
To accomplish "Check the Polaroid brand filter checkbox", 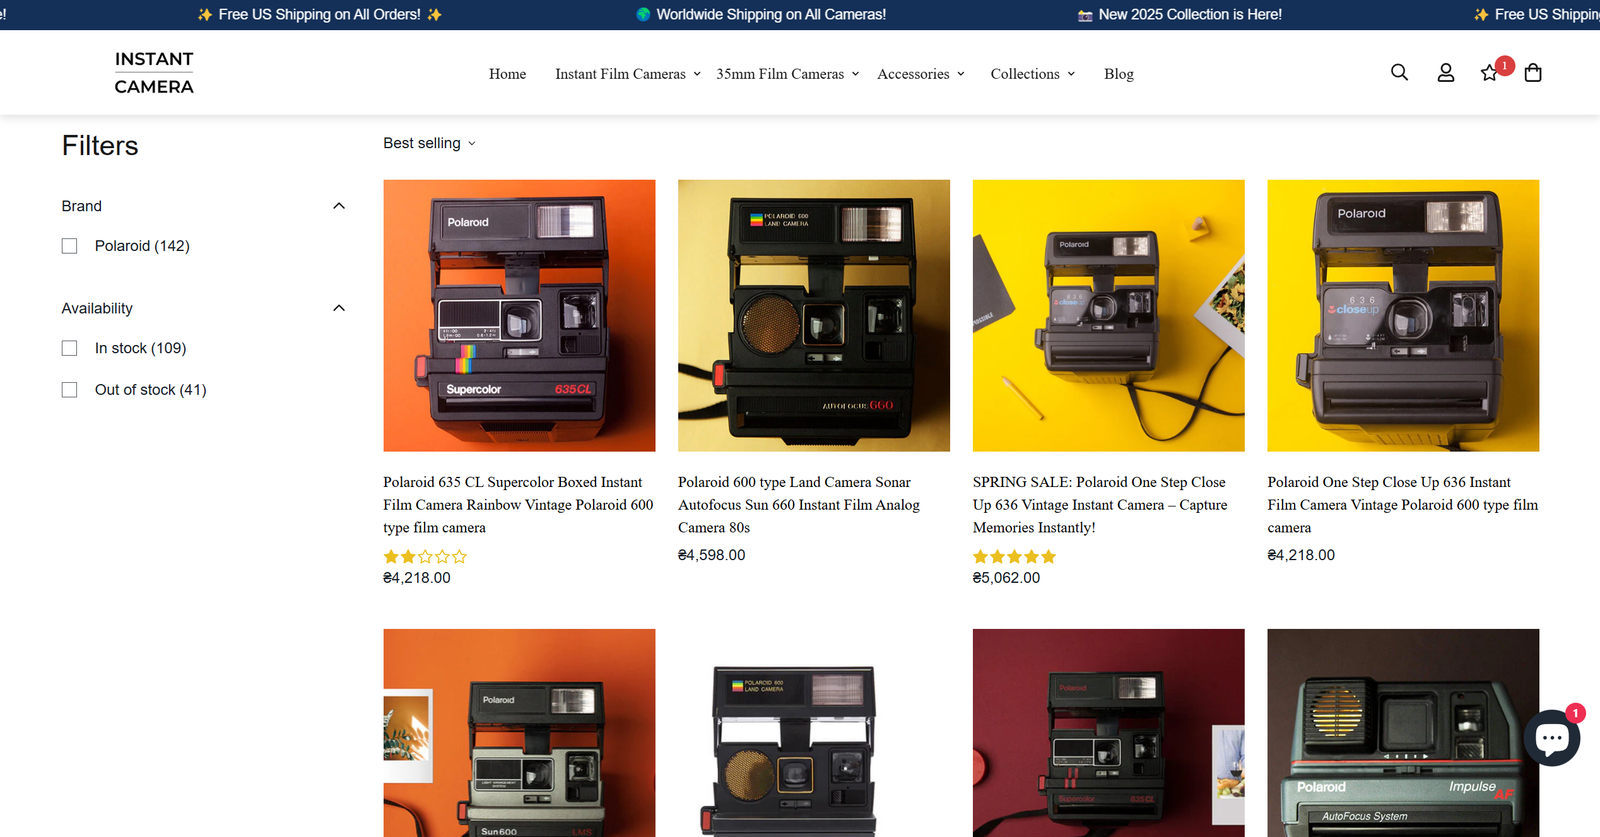I will pos(69,246).
